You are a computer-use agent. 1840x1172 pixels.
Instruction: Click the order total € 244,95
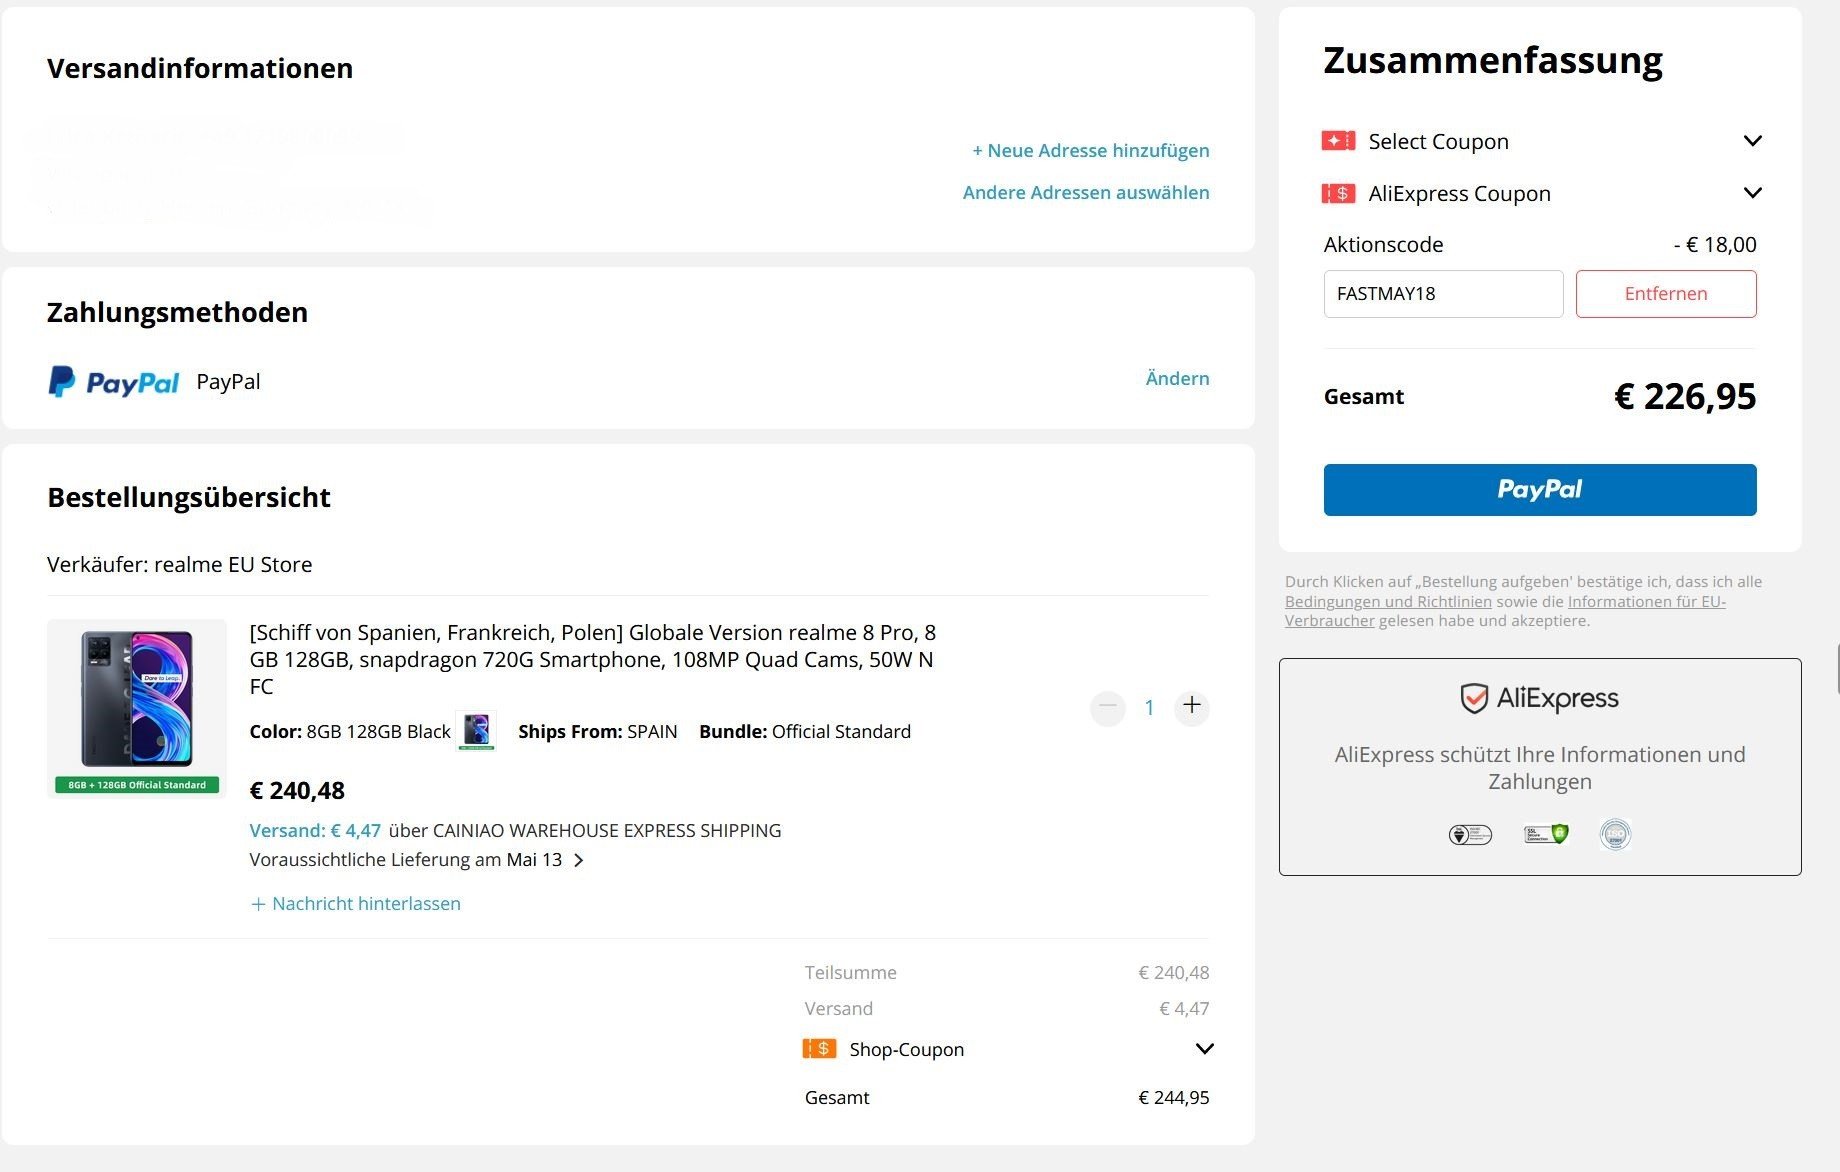click(x=1174, y=1097)
